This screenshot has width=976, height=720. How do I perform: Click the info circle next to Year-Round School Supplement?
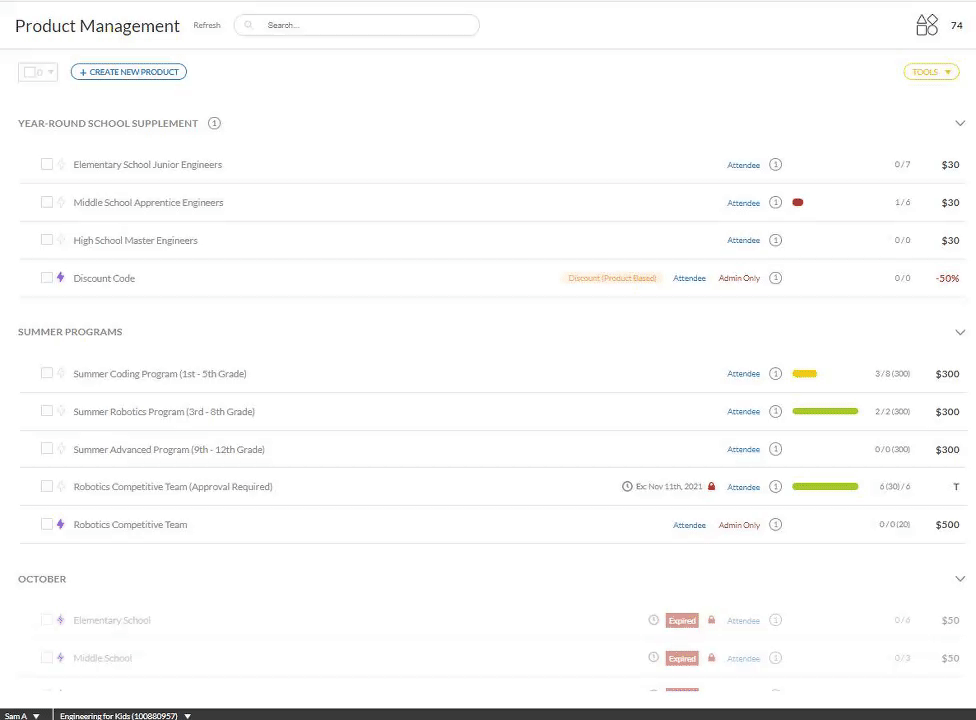tap(214, 123)
